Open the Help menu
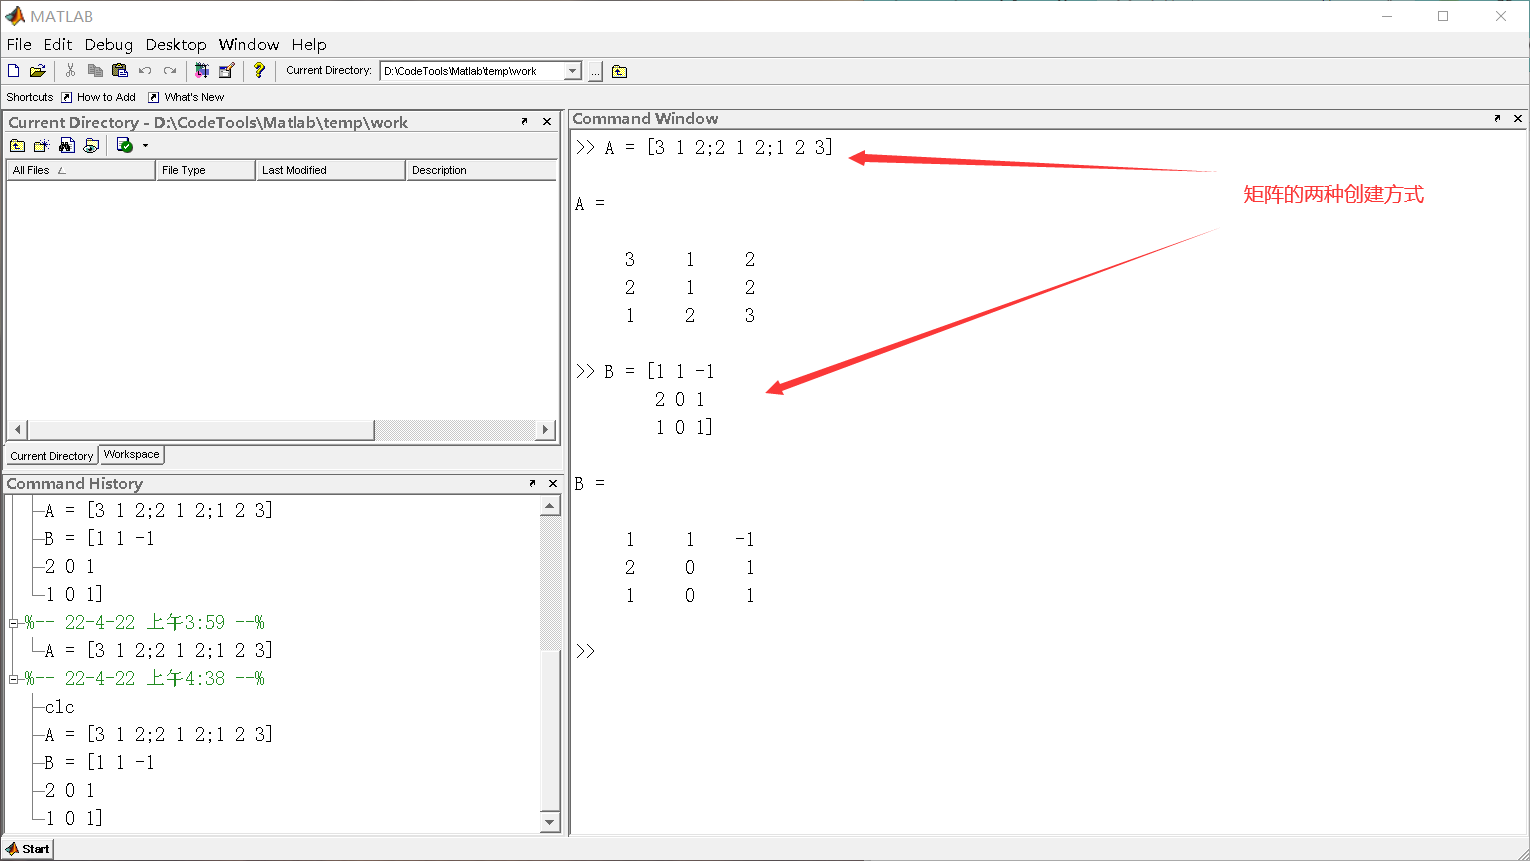The height and width of the screenshot is (861, 1530). [309, 44]
